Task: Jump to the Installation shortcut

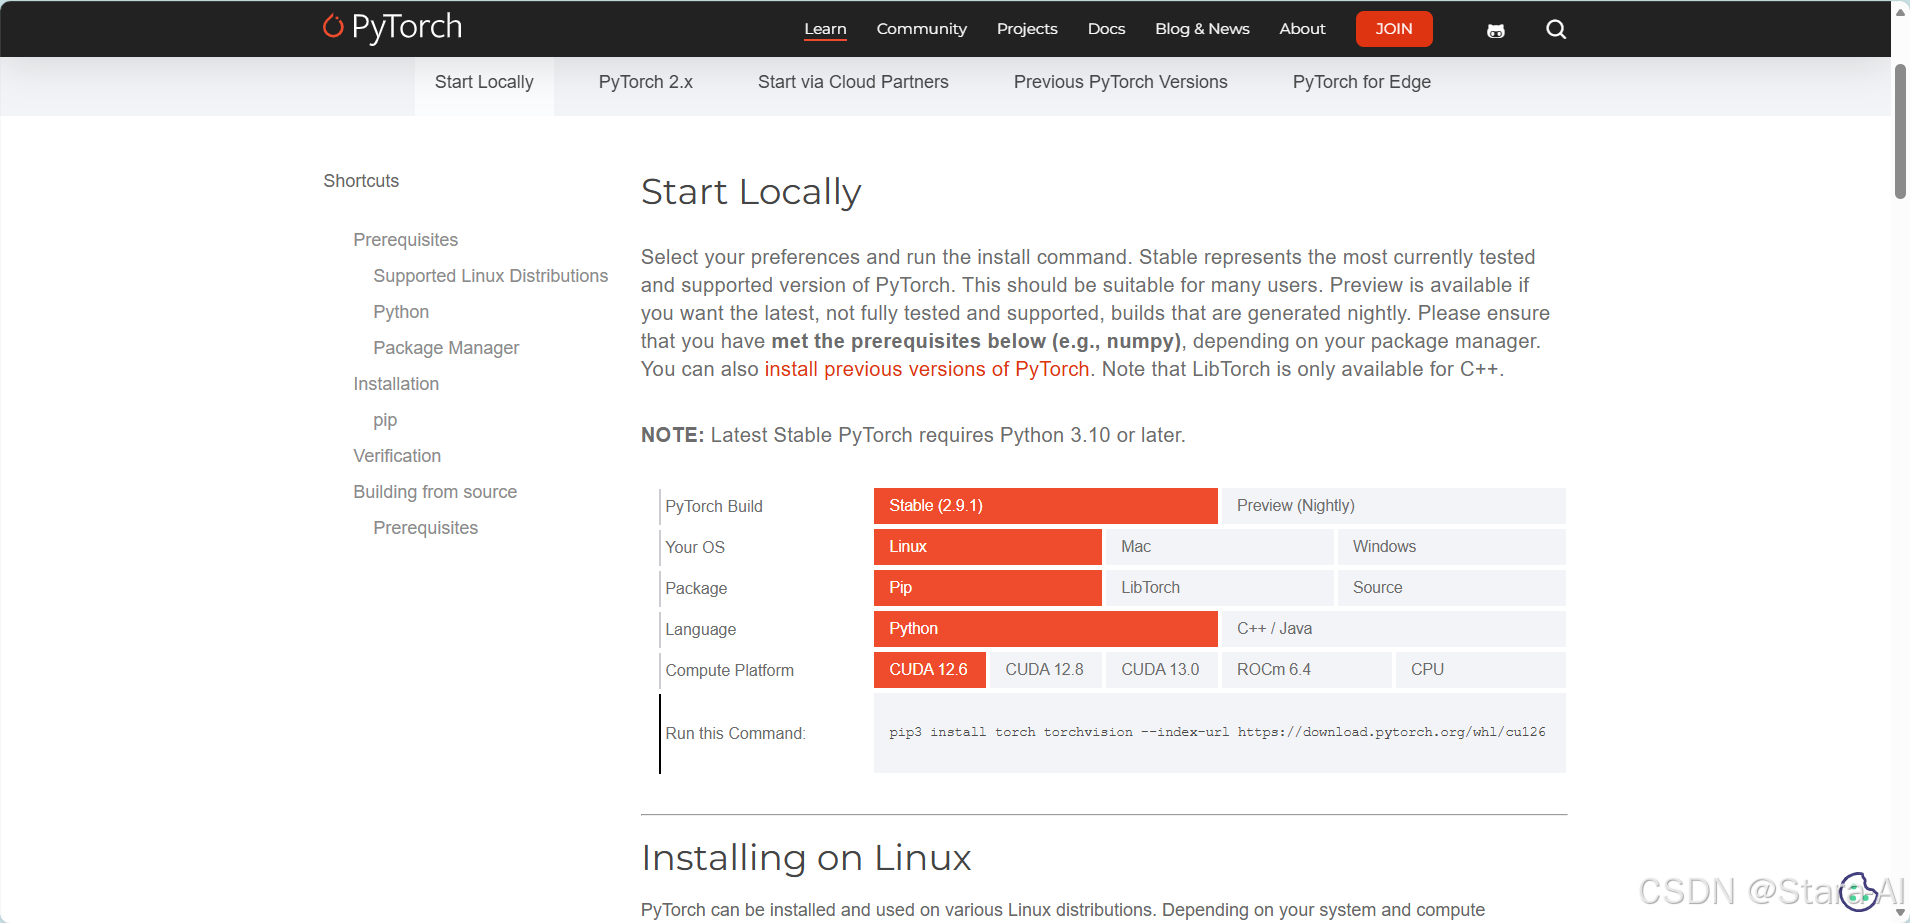Action: [396, 384]
